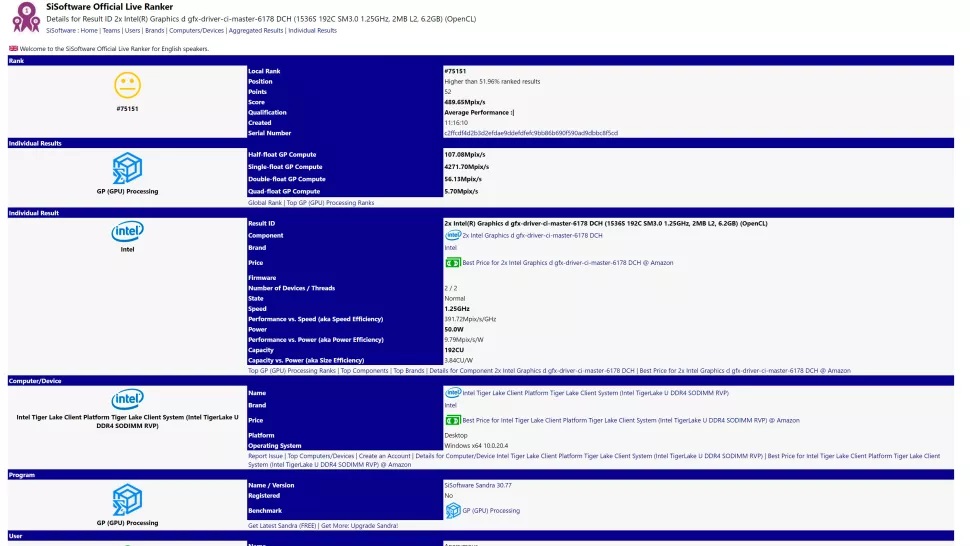This screenshot has width=970, height=546.
Task: Open the 2x Intel Graphics d gfx-driver component link
Action: click(532, 236)
